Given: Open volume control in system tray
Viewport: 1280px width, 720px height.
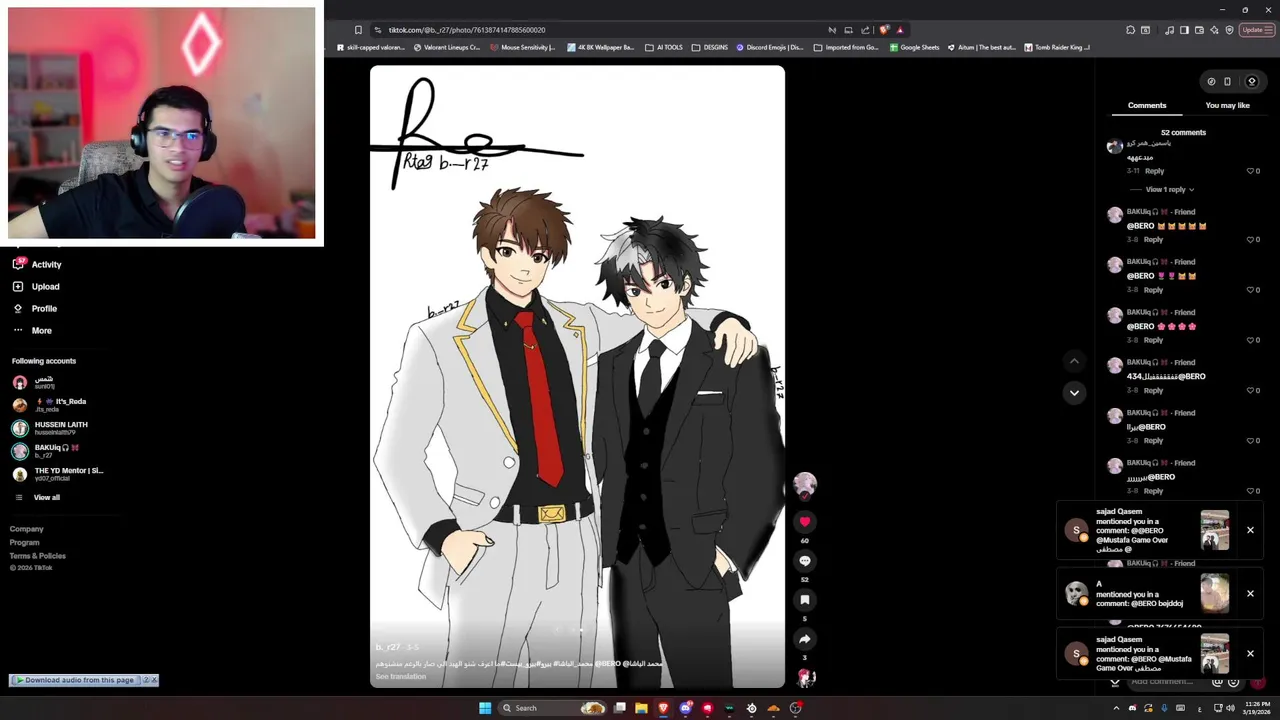Looking at the screenshot, I should [1230, 709].
